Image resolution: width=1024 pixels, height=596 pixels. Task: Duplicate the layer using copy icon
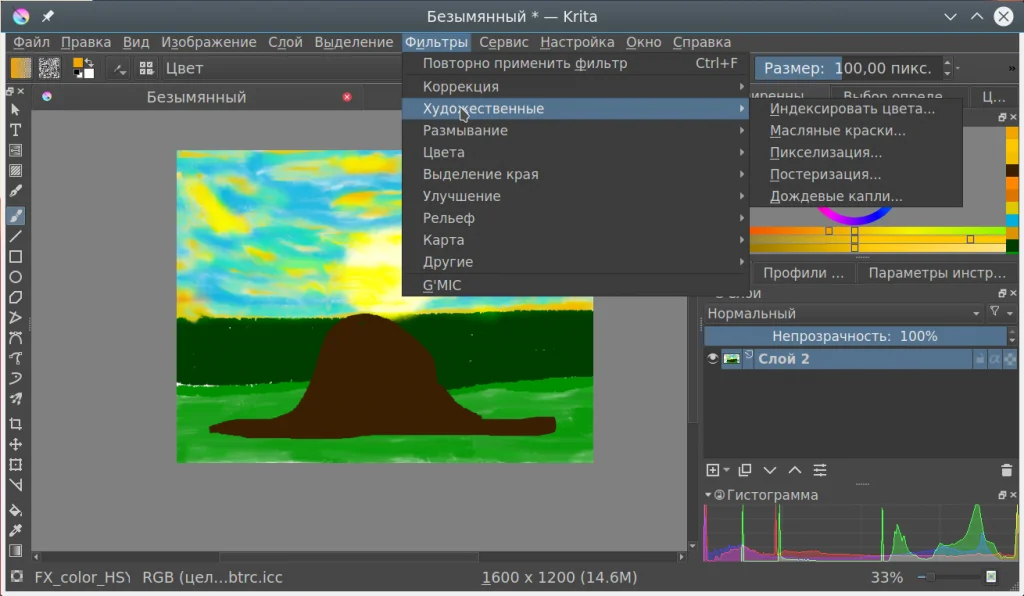pos(744,470)
